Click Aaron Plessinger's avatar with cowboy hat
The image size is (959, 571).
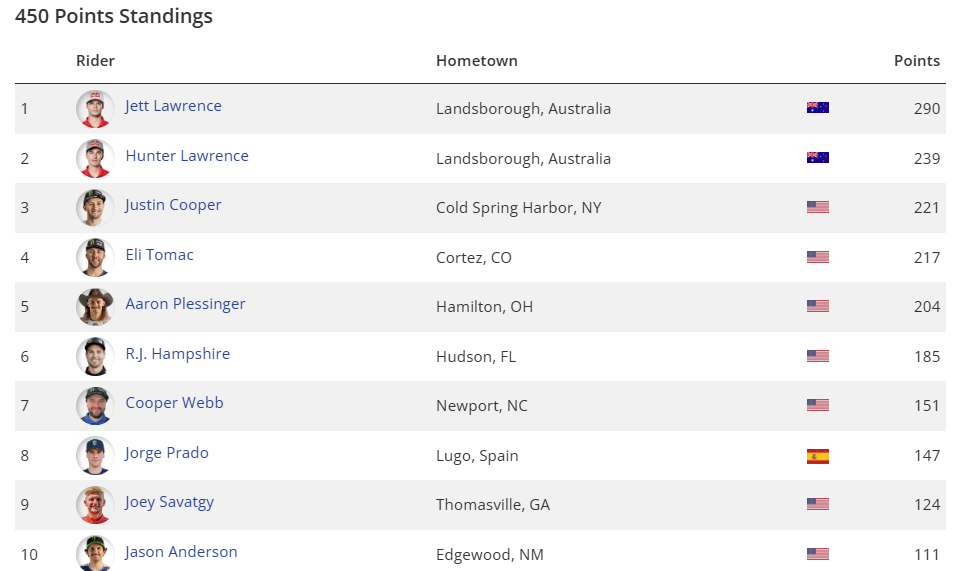point(95,306)
